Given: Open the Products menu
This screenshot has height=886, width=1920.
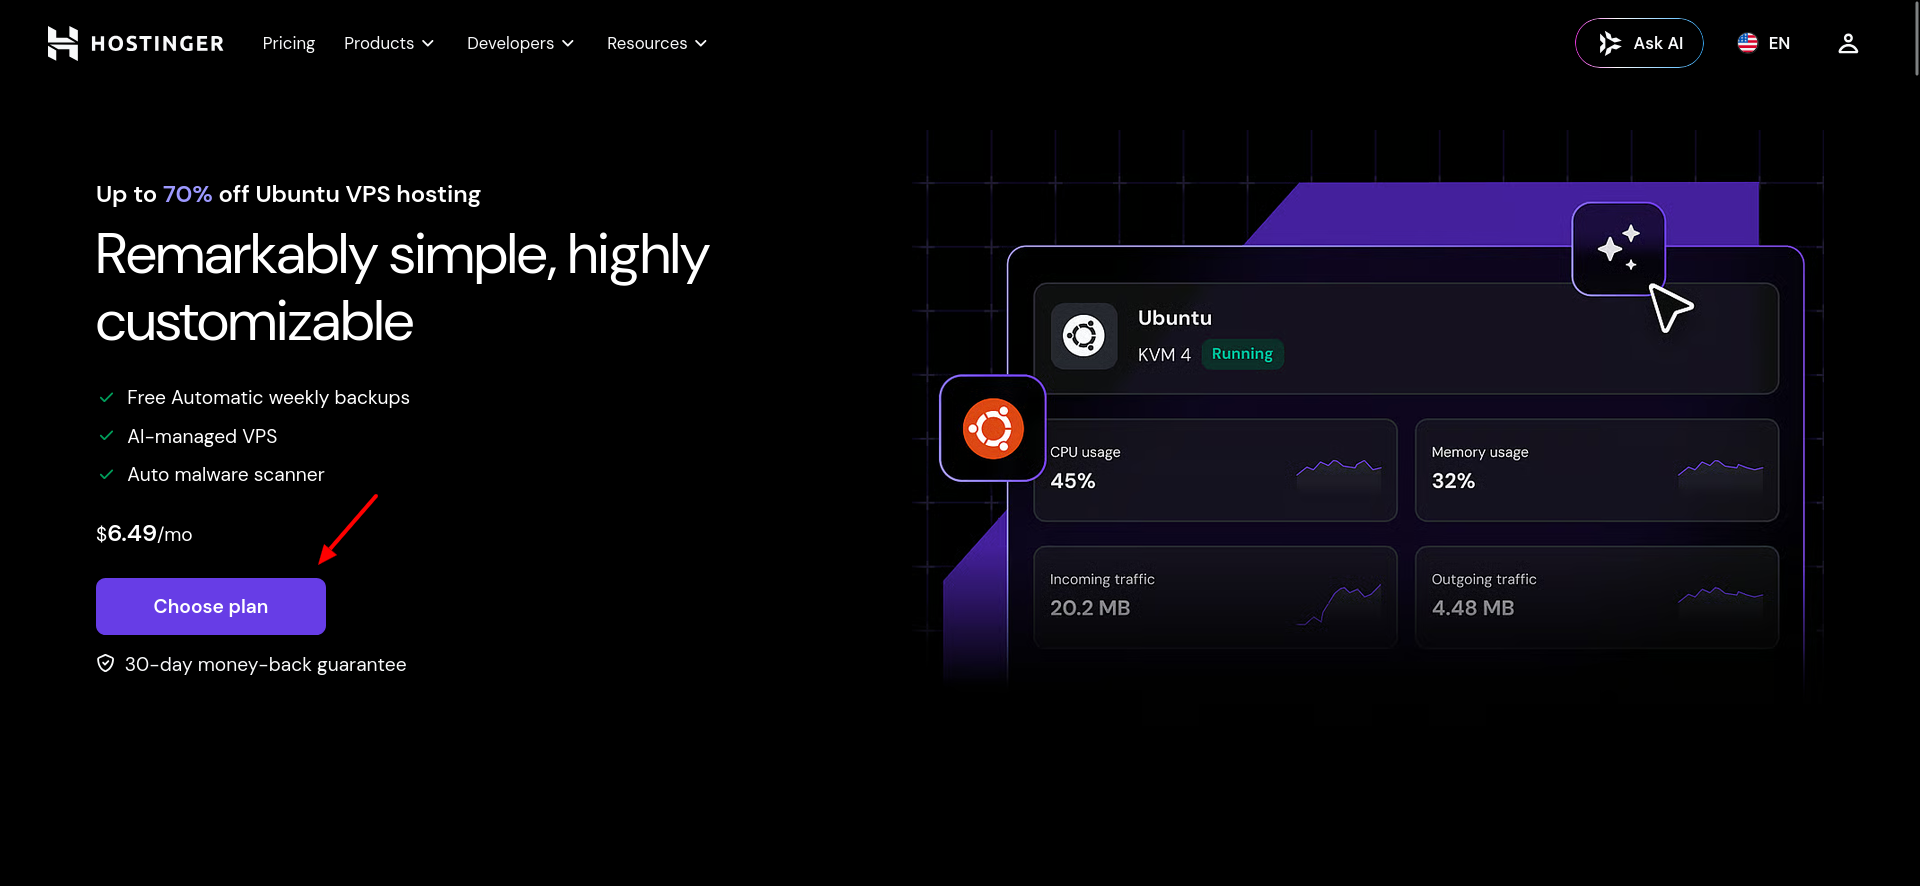Looking at the screenshot, I should coord(389,43).
